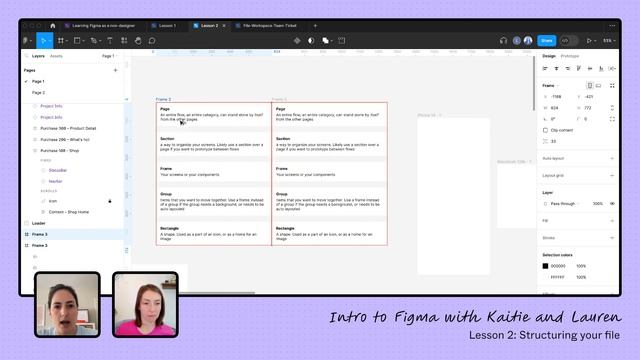Image resolution: width=640 pixels, height=360 pixels.
Task: Open the zoom level dropdown
Action: (609, 41)
